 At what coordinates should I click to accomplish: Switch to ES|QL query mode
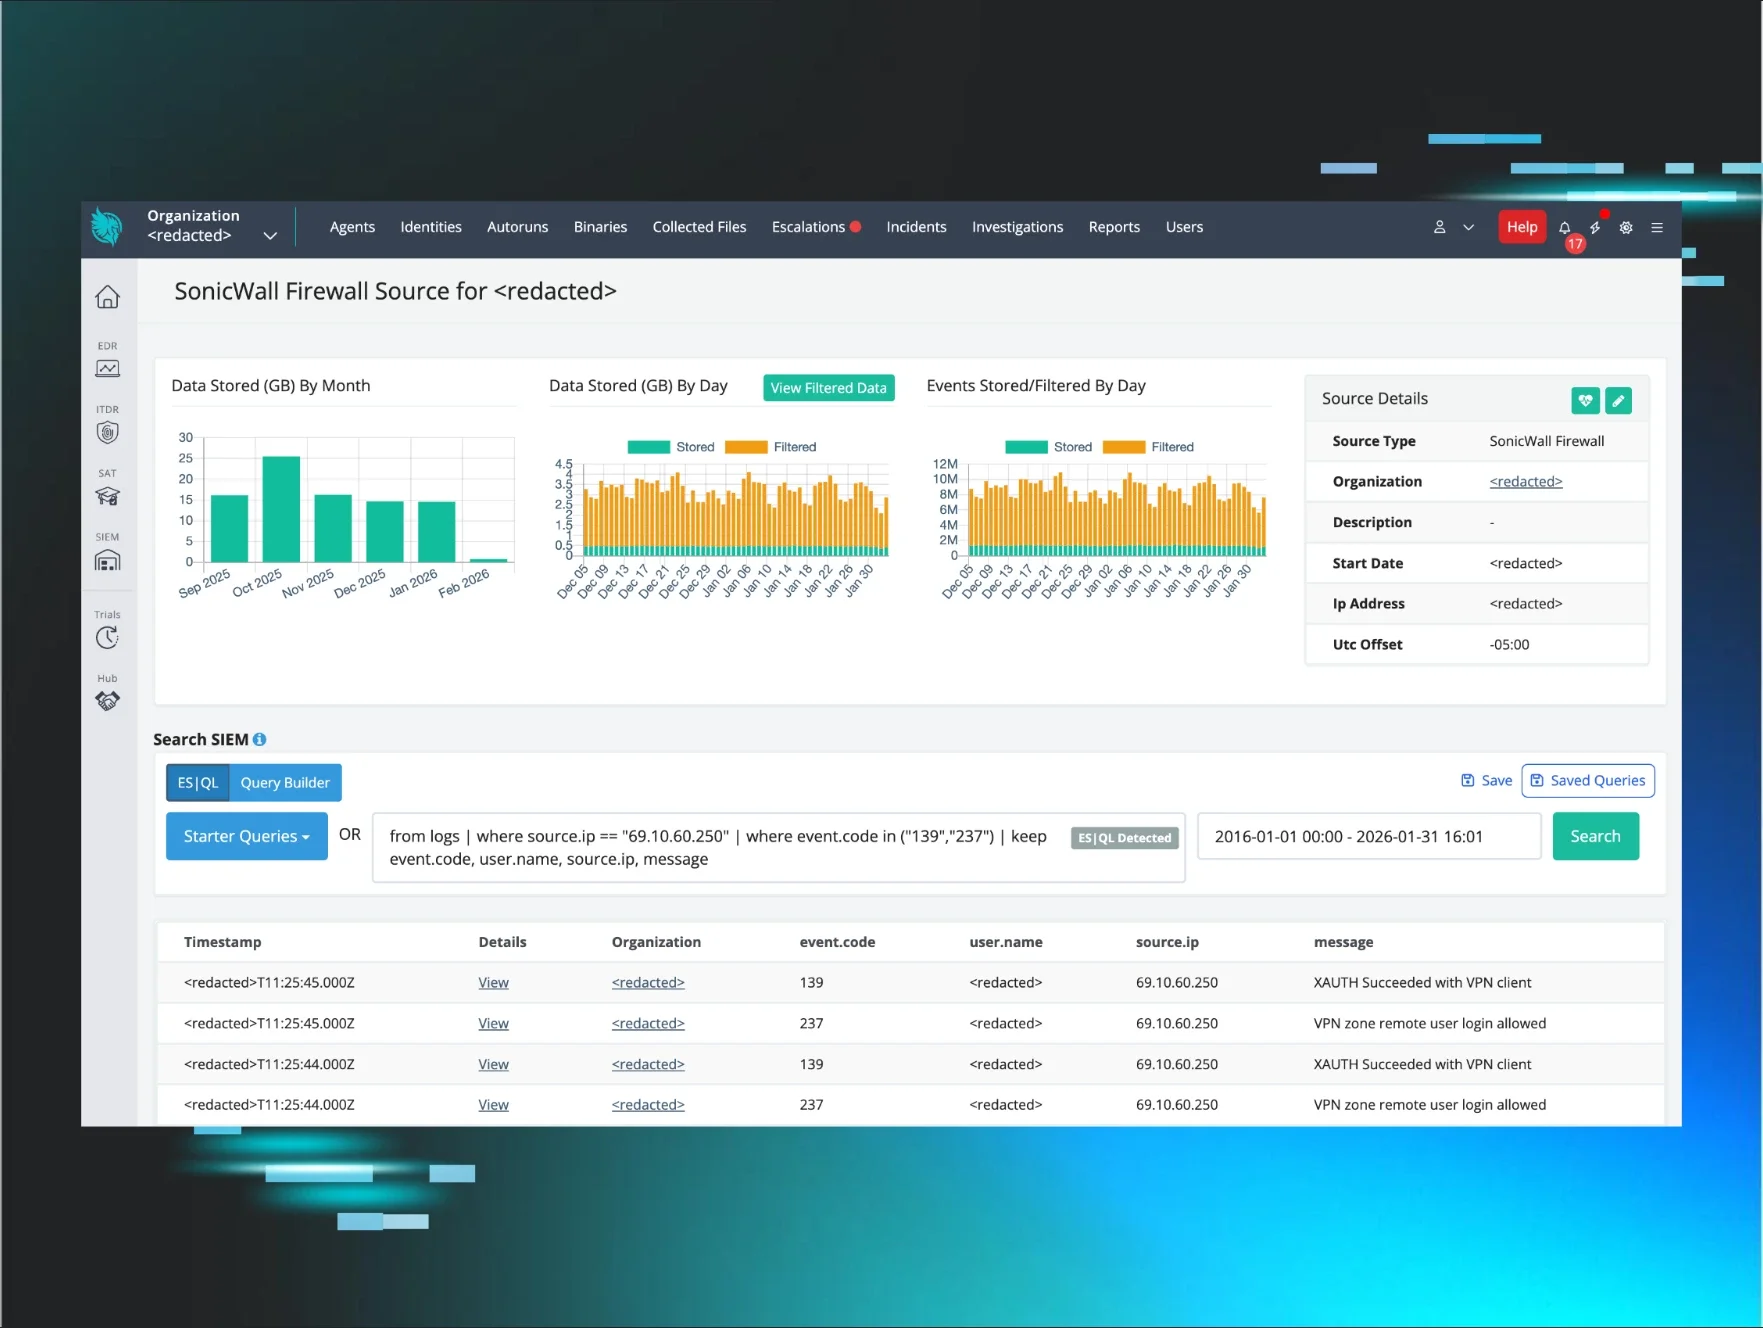pos(198,783)
